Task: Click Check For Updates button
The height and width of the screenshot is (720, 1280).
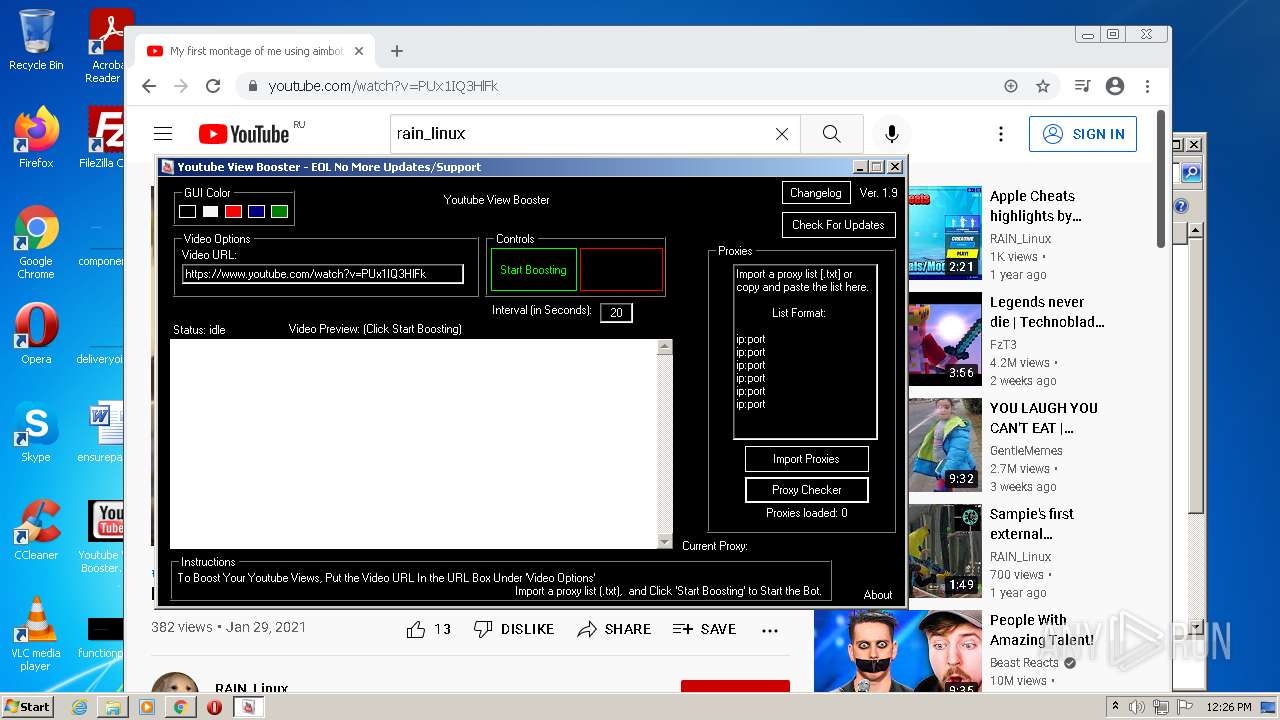Action: click(838, 225)
